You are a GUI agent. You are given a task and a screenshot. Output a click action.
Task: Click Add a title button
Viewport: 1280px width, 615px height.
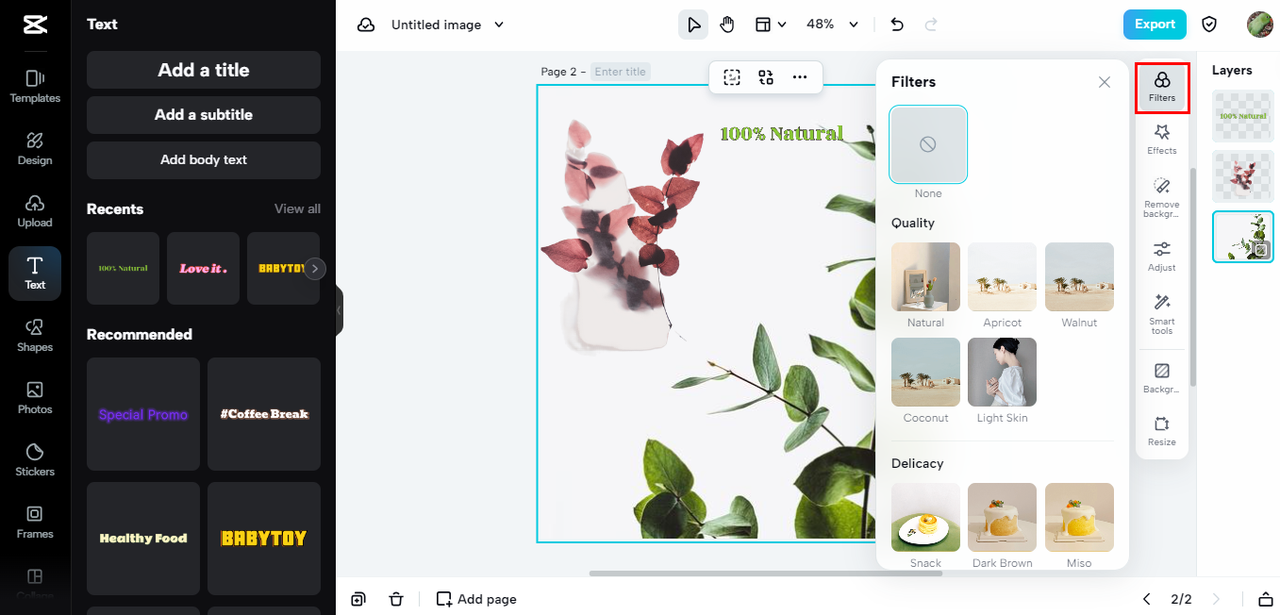point(204,70)
